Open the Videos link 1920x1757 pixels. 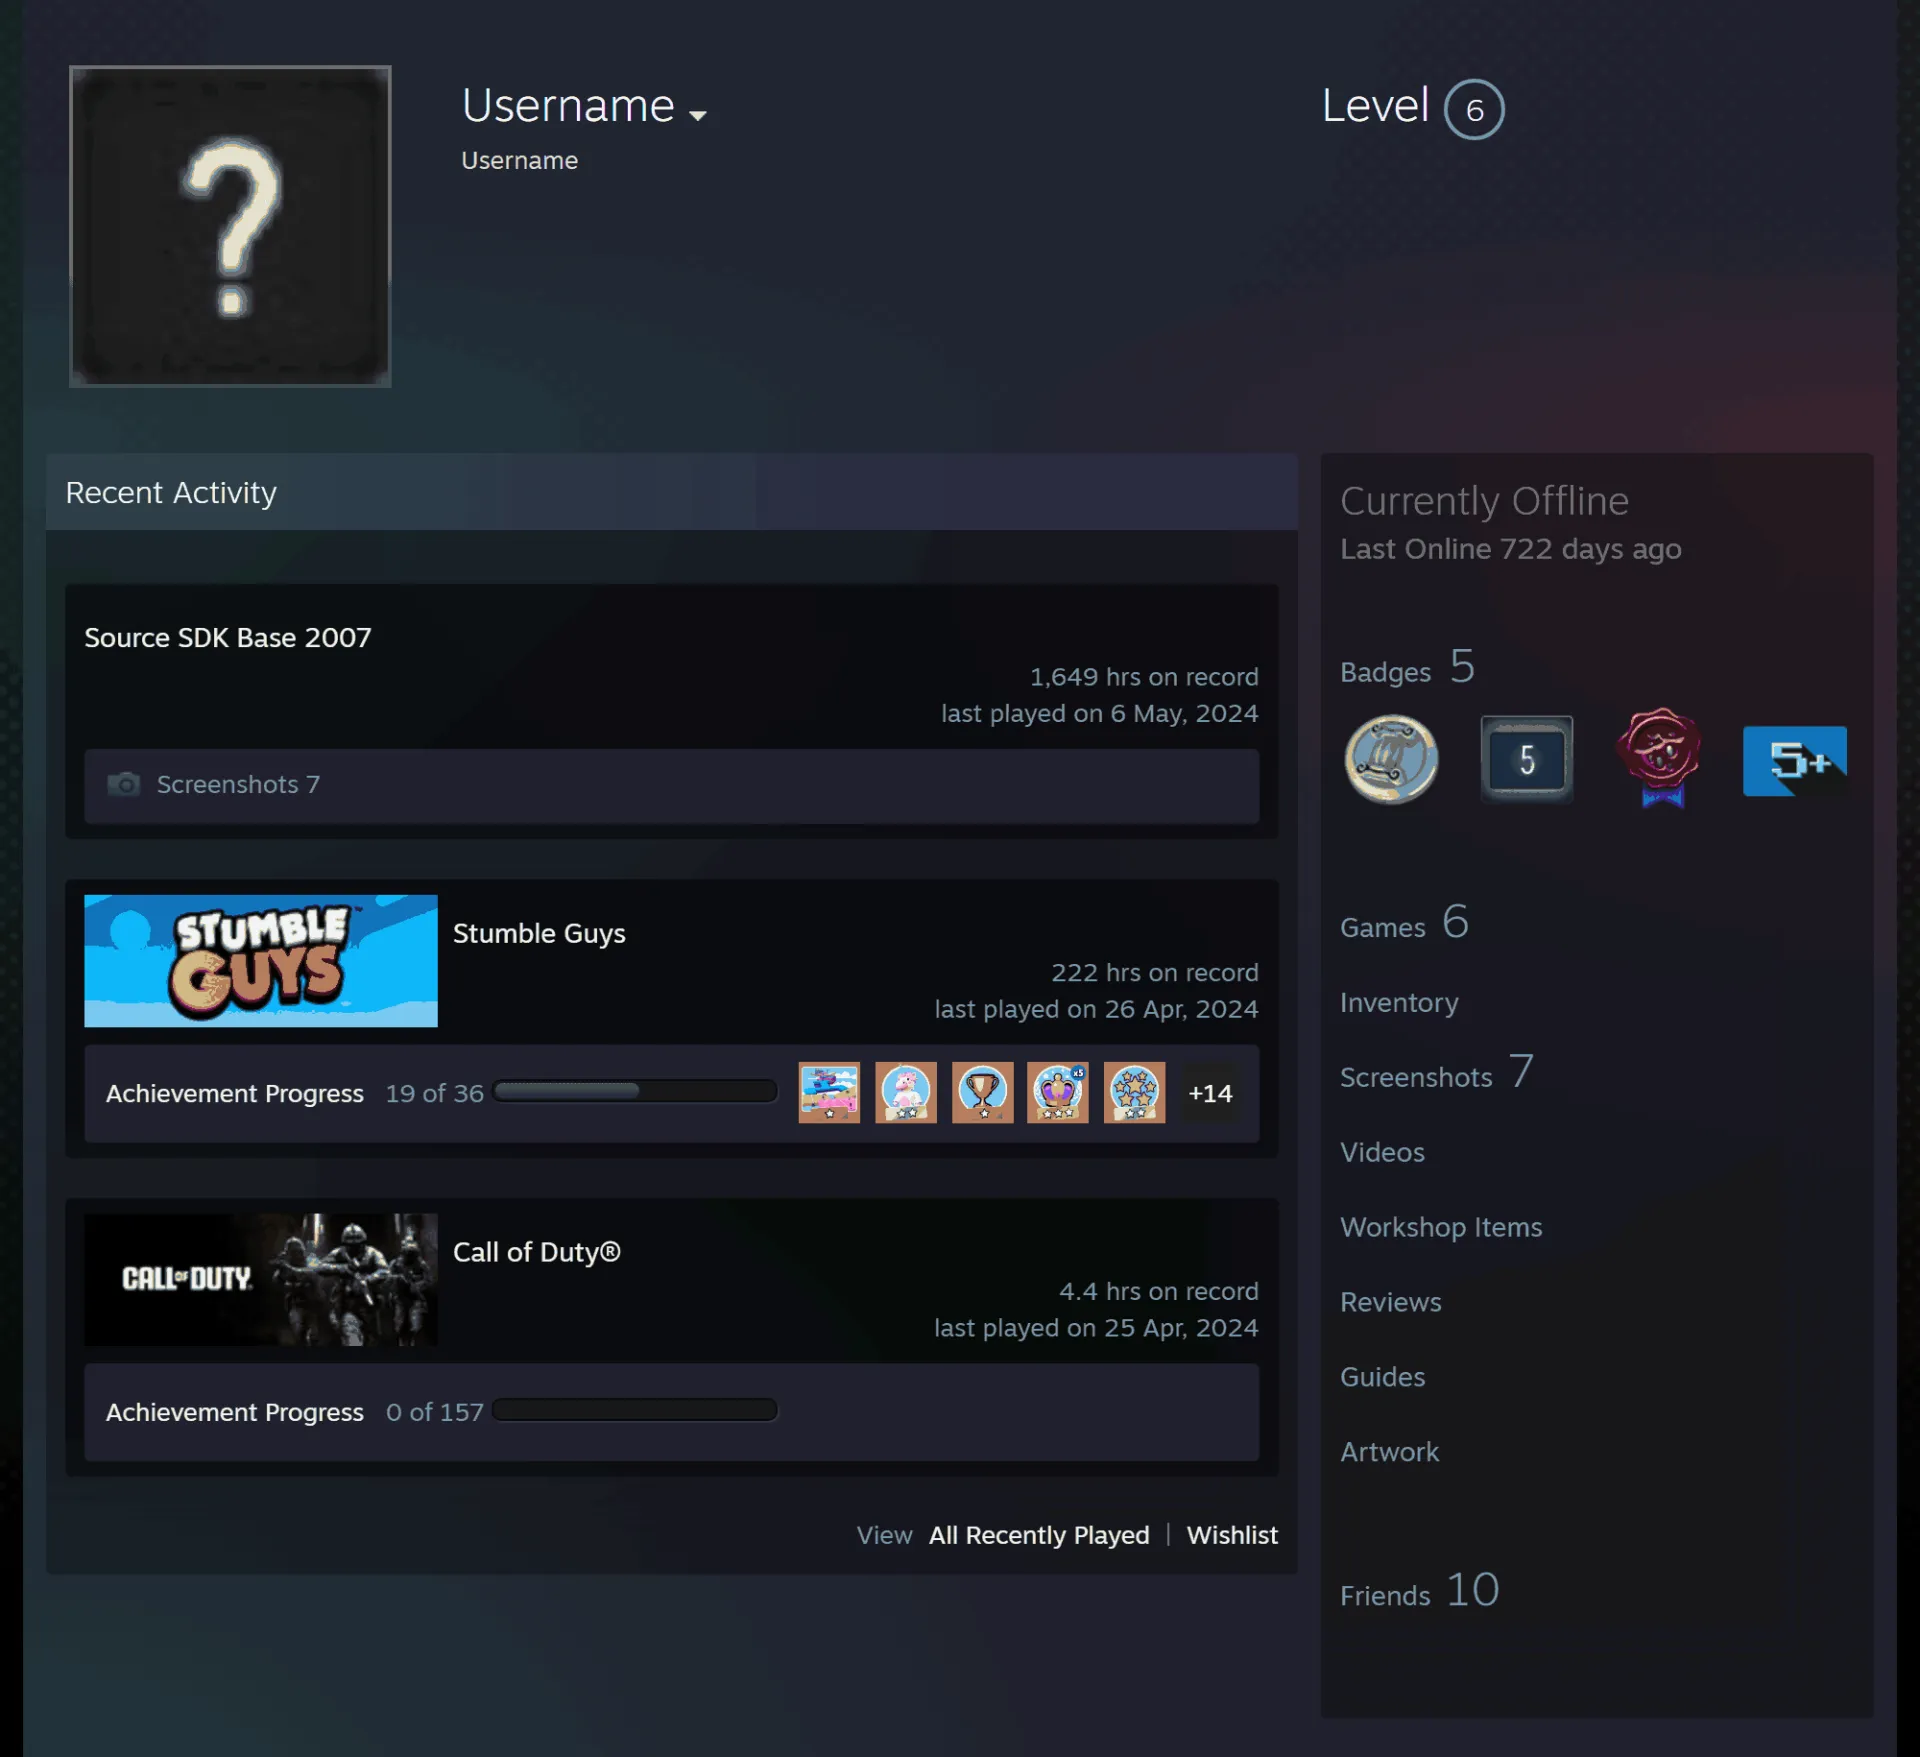(1382, 1152)
